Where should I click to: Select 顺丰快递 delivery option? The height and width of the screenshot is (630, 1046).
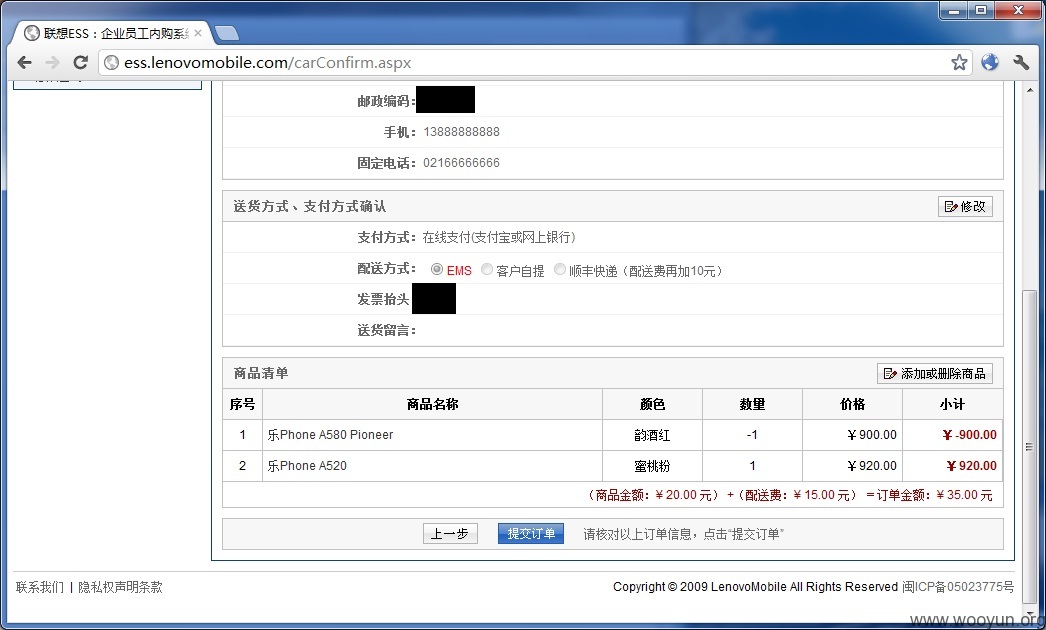[560, 269]
